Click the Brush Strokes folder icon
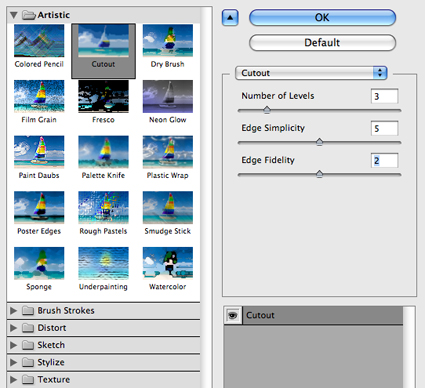The height and width of the screenshot is (388, 425). pyautogui.click(x=28, y=311)
